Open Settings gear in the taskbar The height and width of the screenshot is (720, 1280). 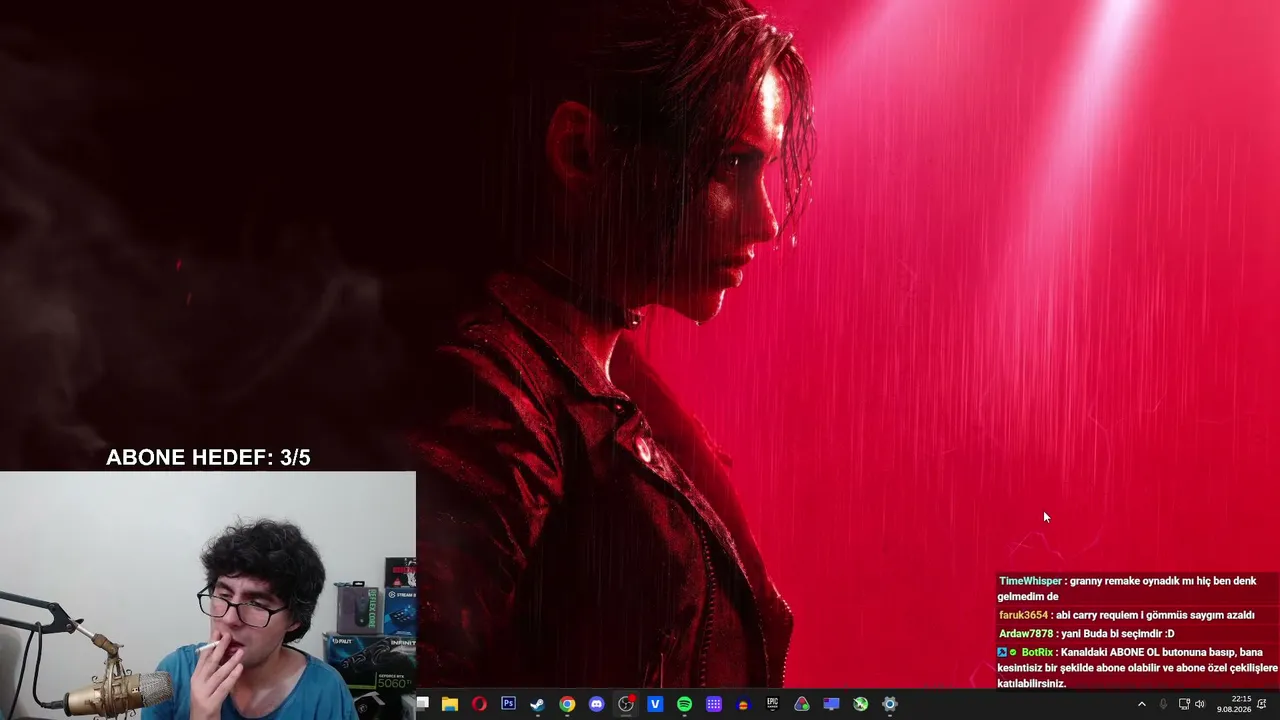(x=890, y=704)
